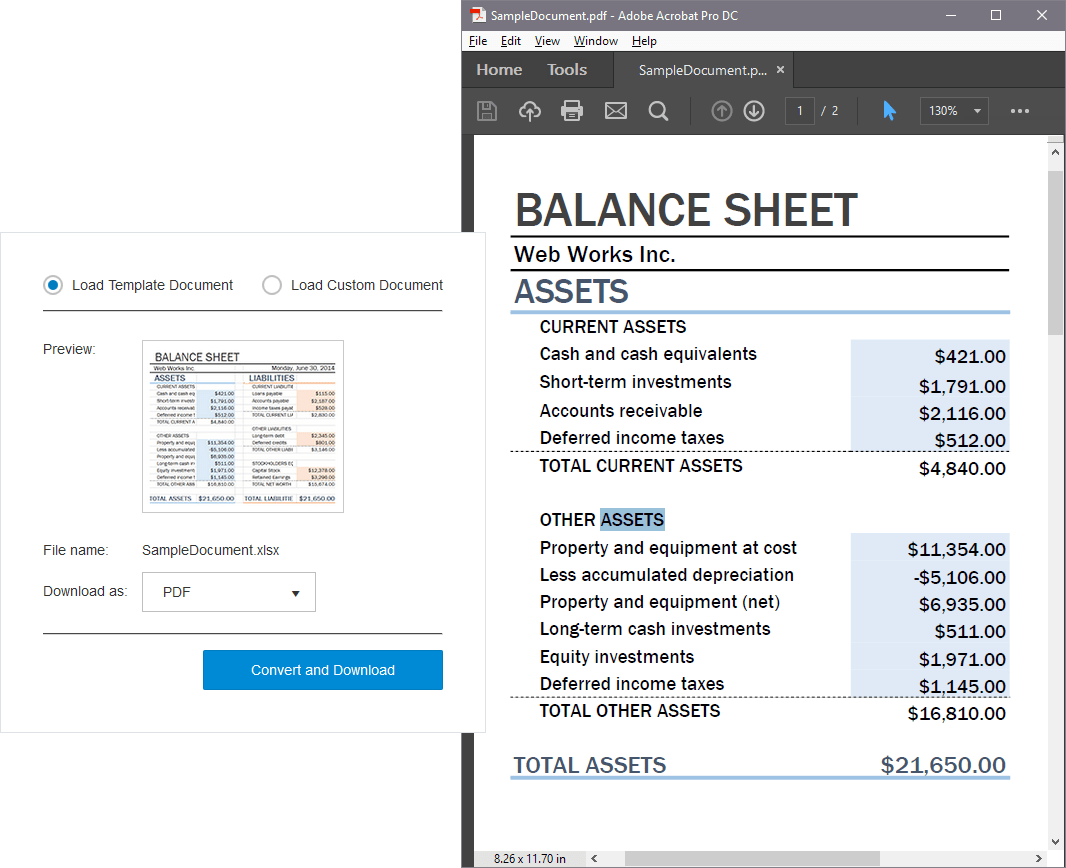
Task: Click the page number input field
Action: [x=800, y=111]
